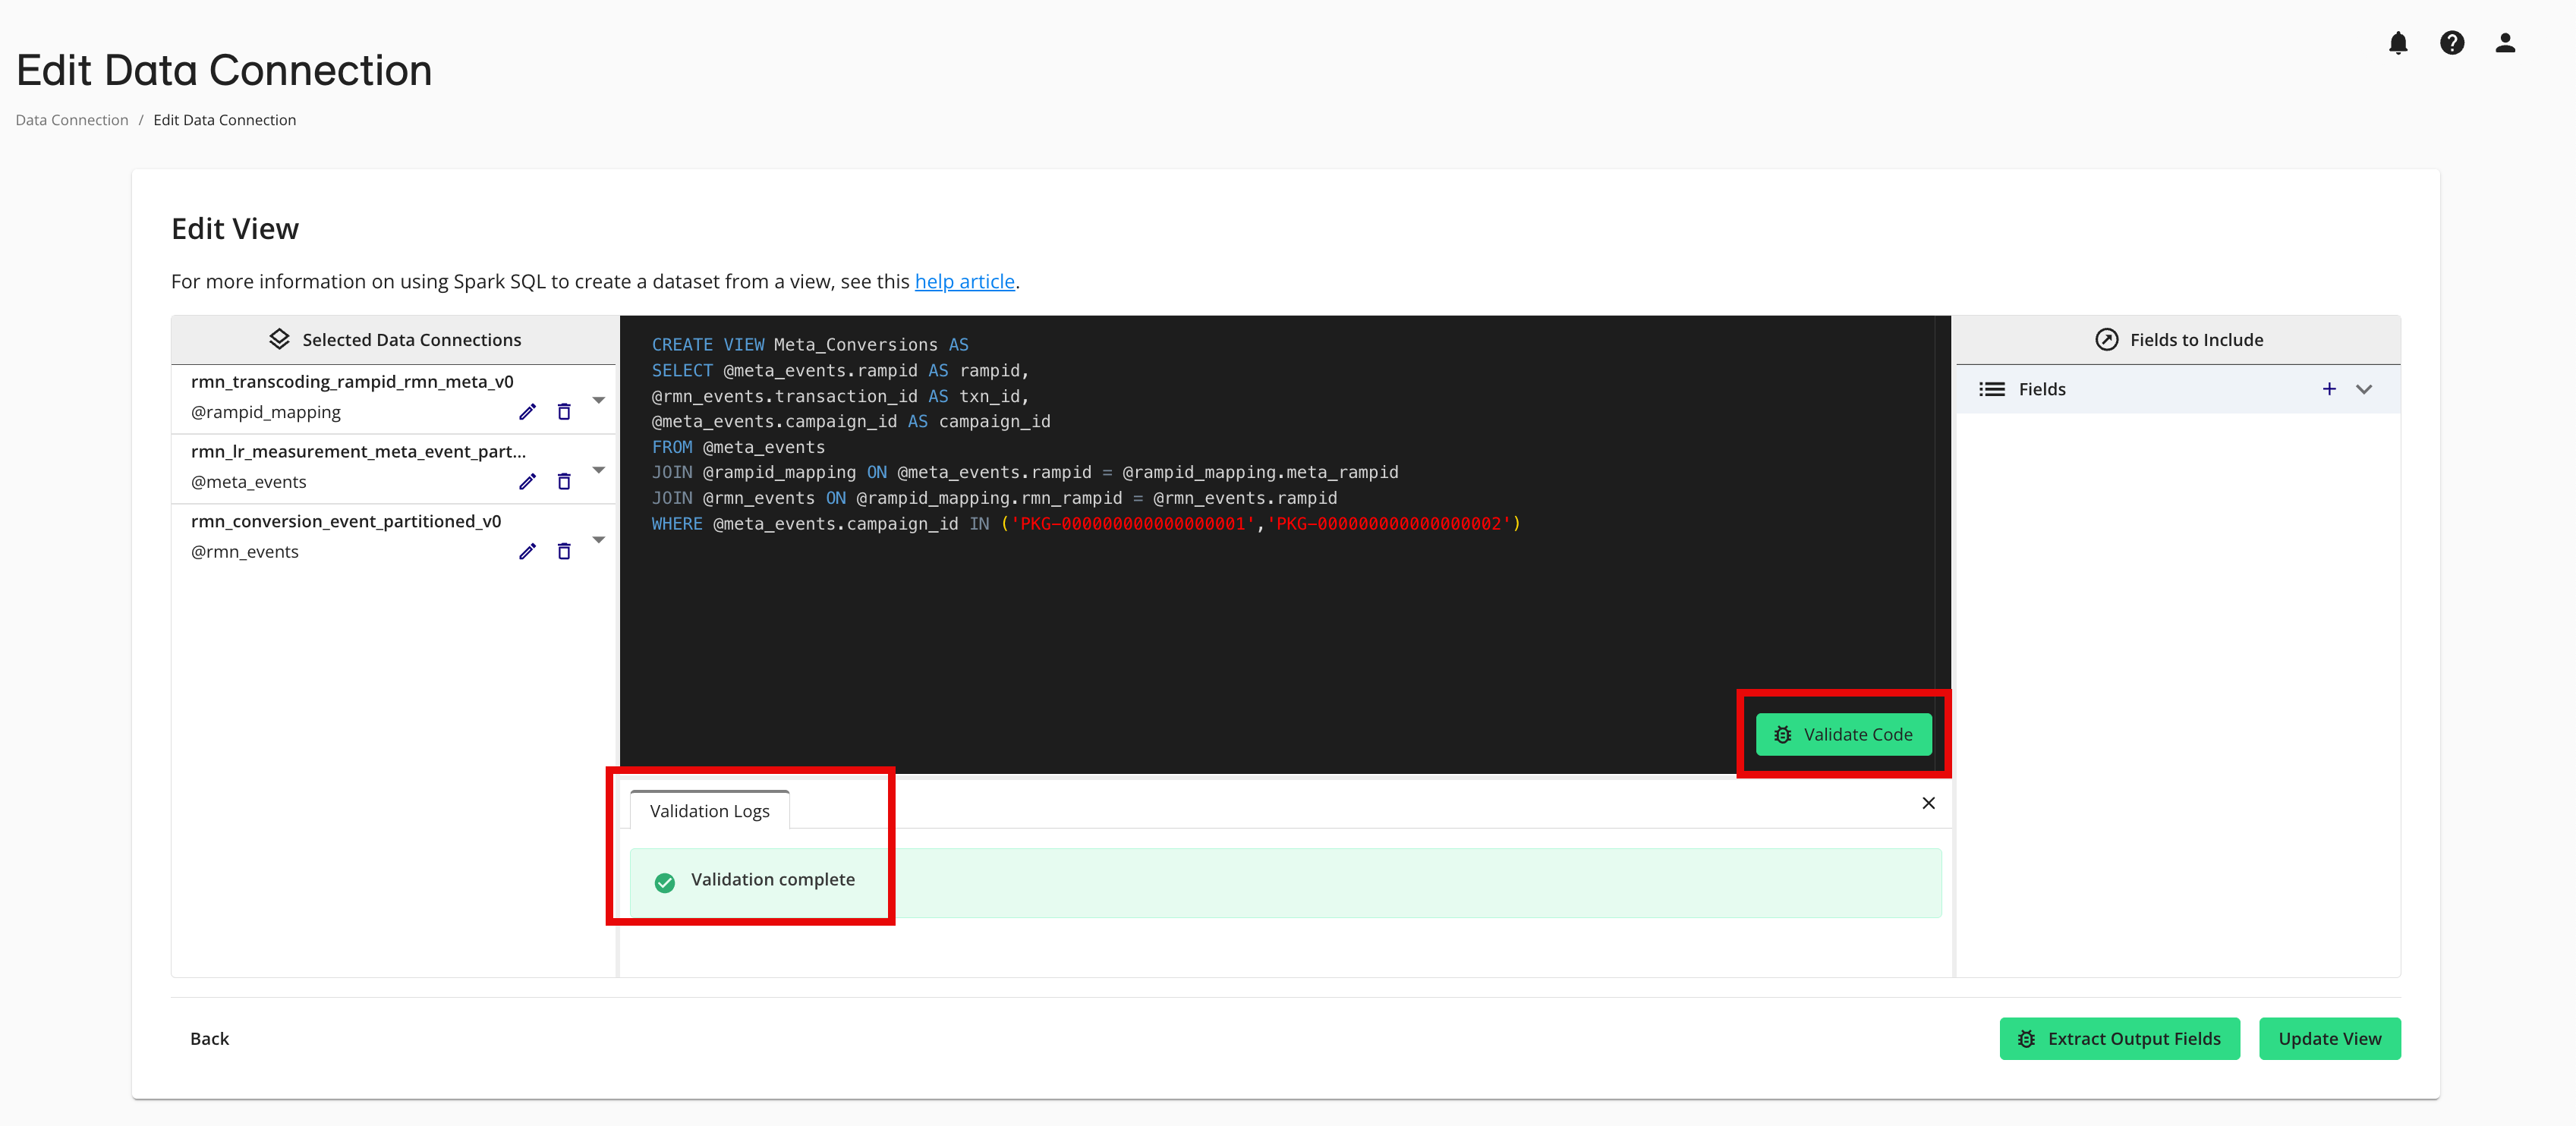
Task: Edit the @rampid_mapping alias with the pencil icon
Action: (x=528, y=411)
